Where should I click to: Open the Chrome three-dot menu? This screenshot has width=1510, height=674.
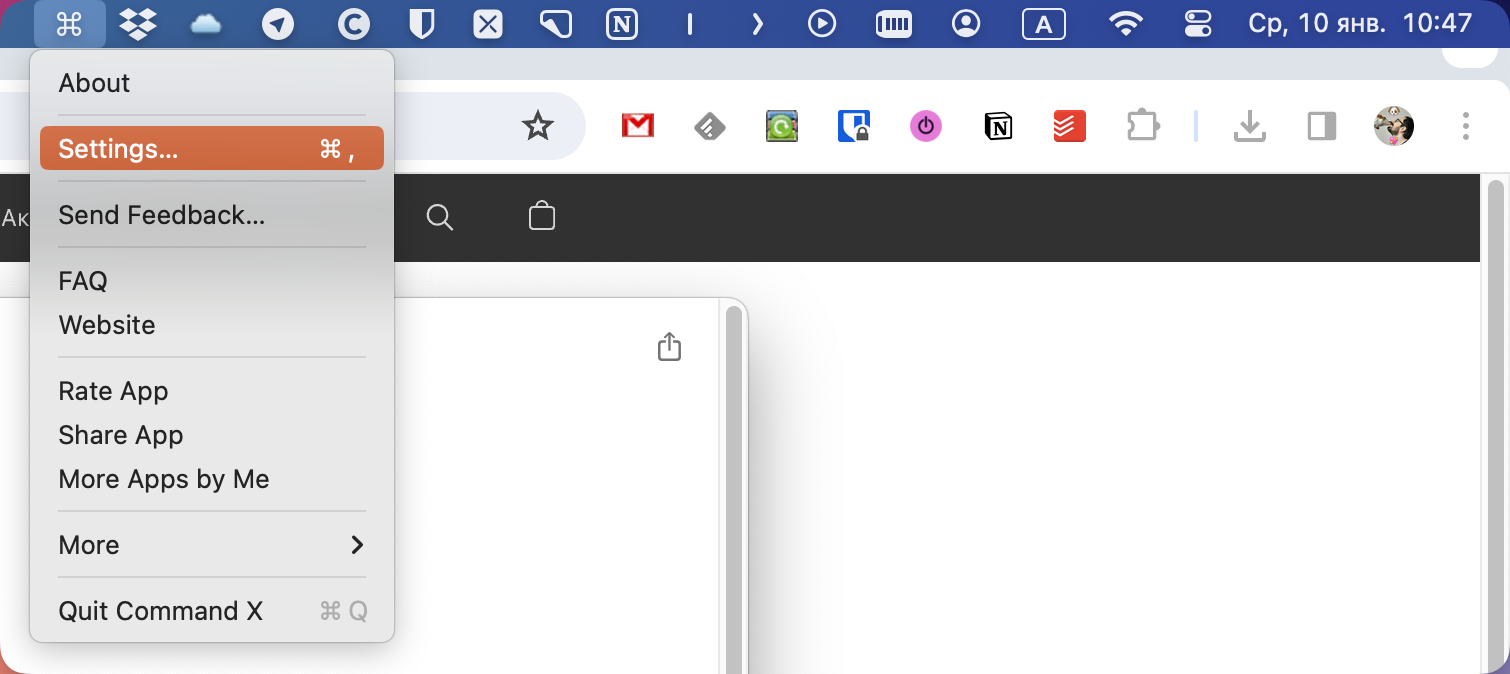1465,126
